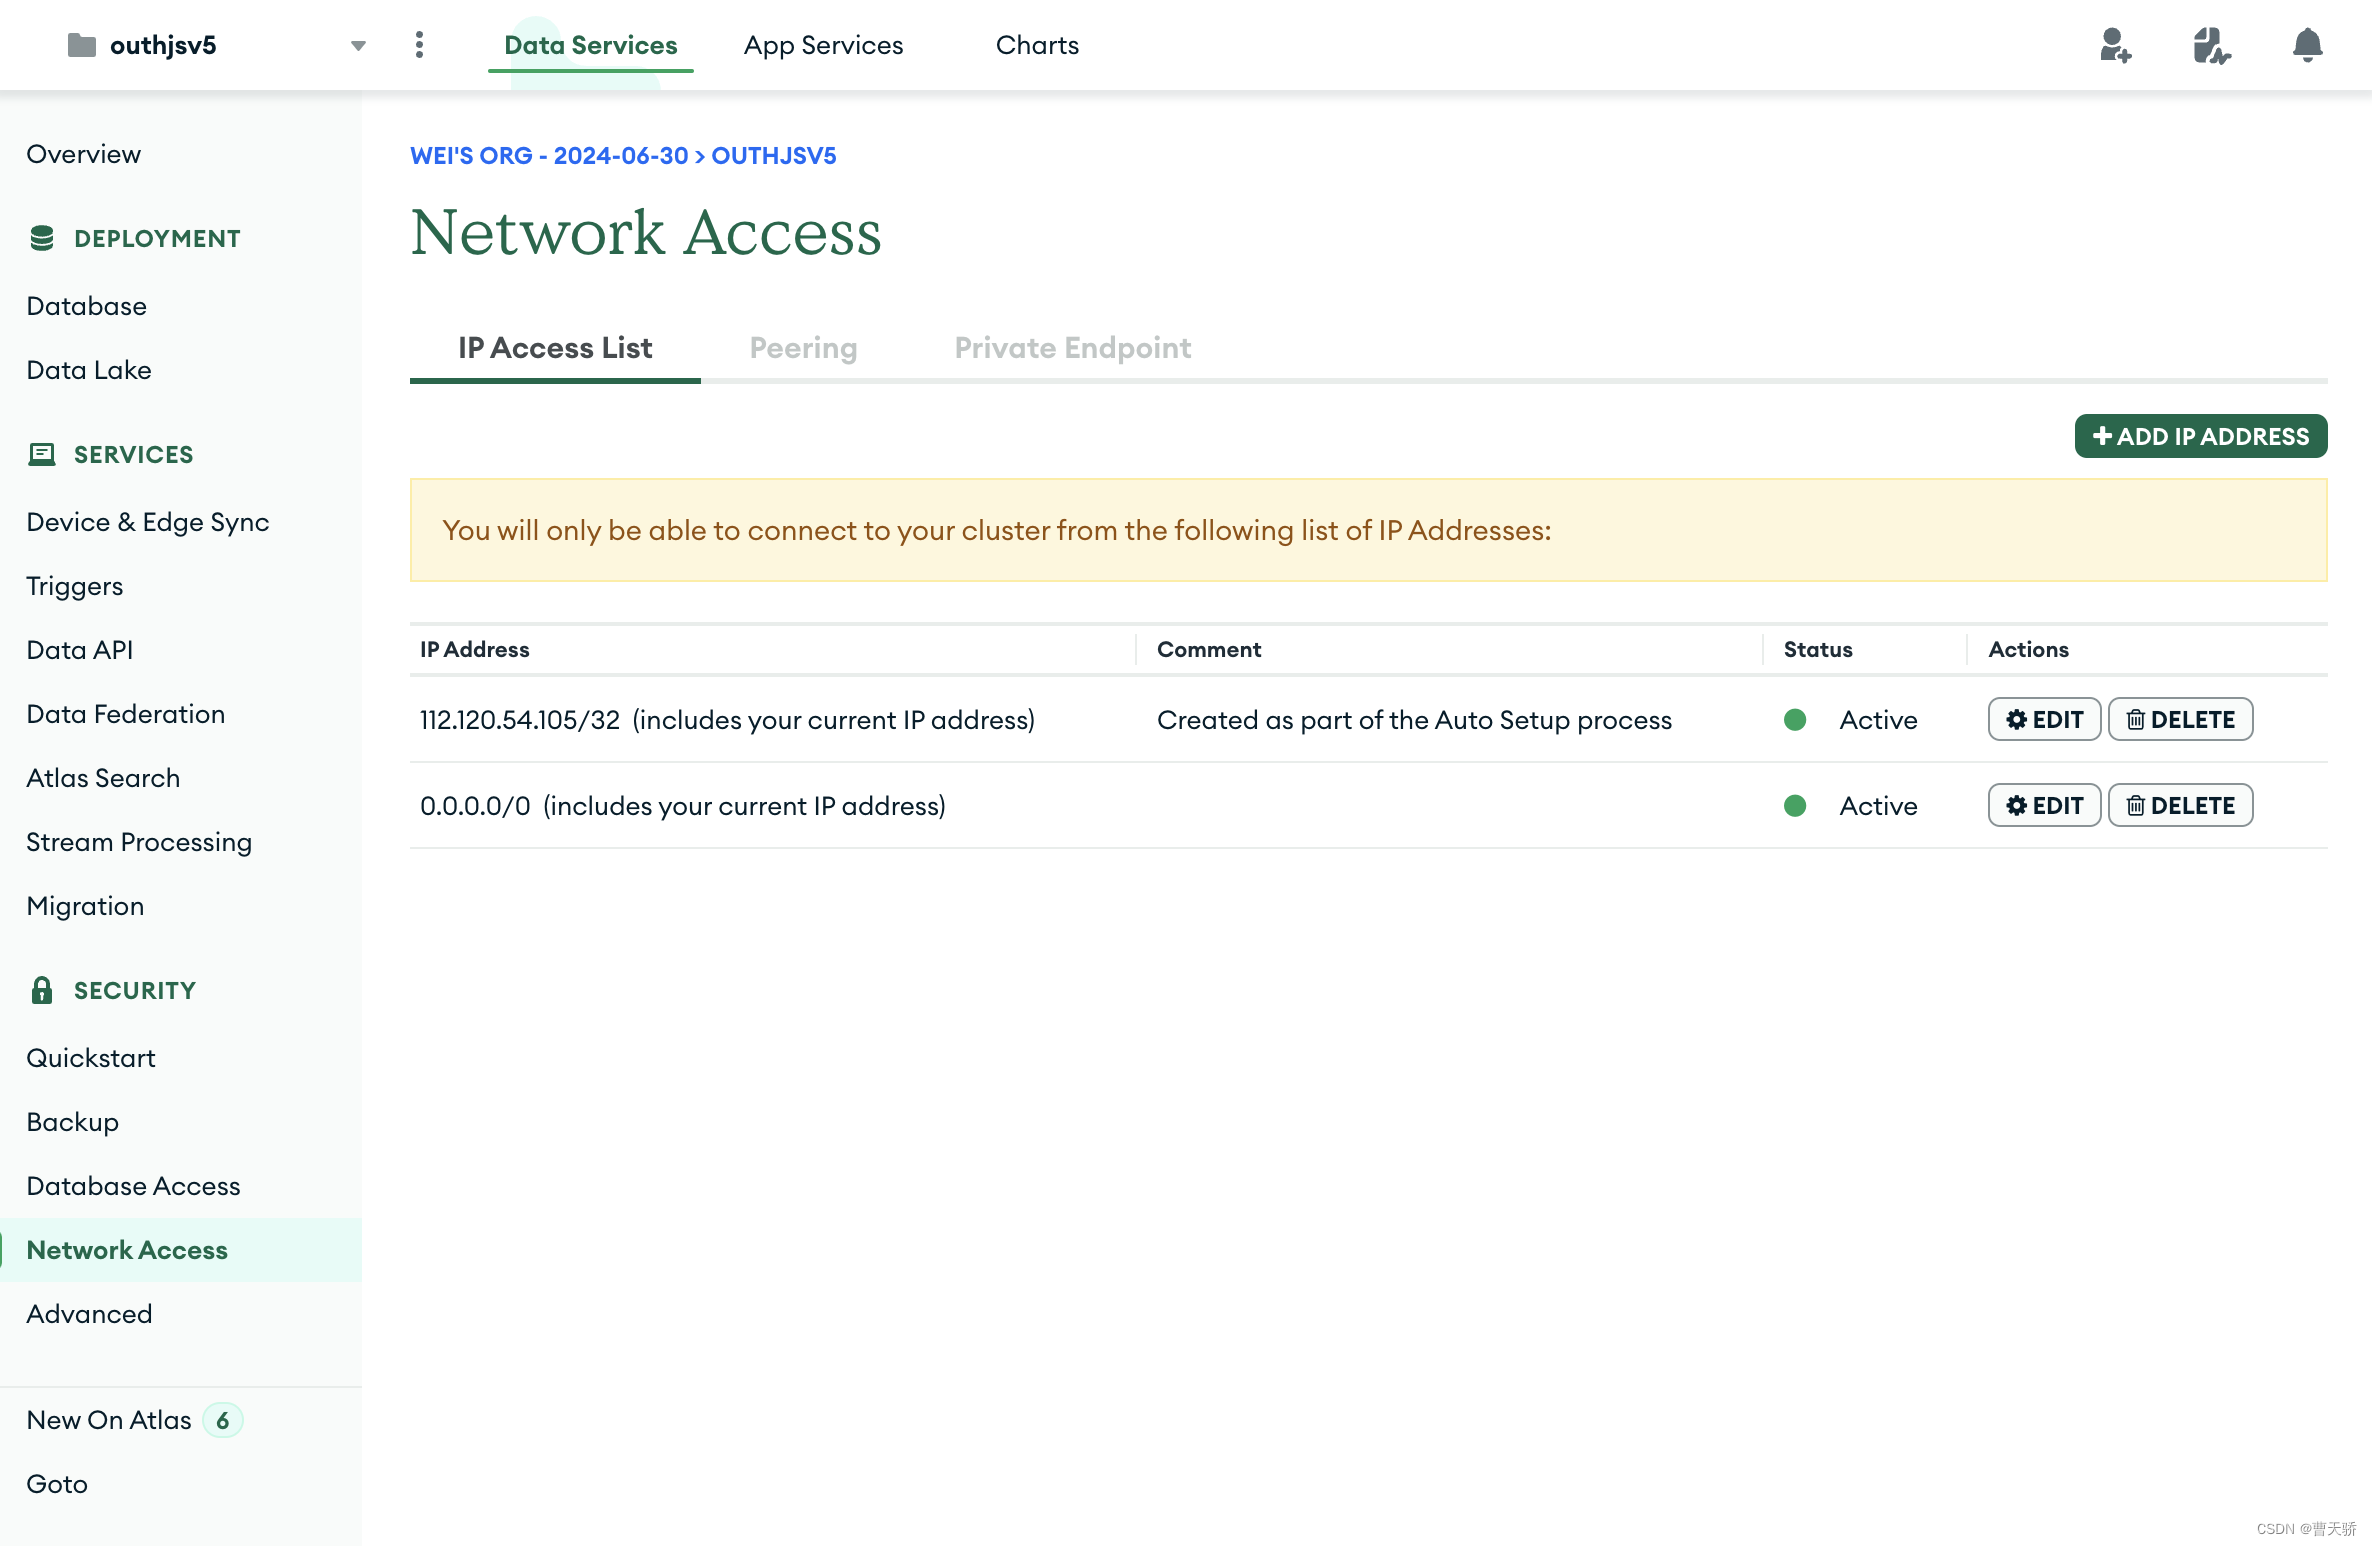Viewport: 2372px width, 1546px height.
Task: Click the Deployment database stack icon
Action: coord(42,238)
